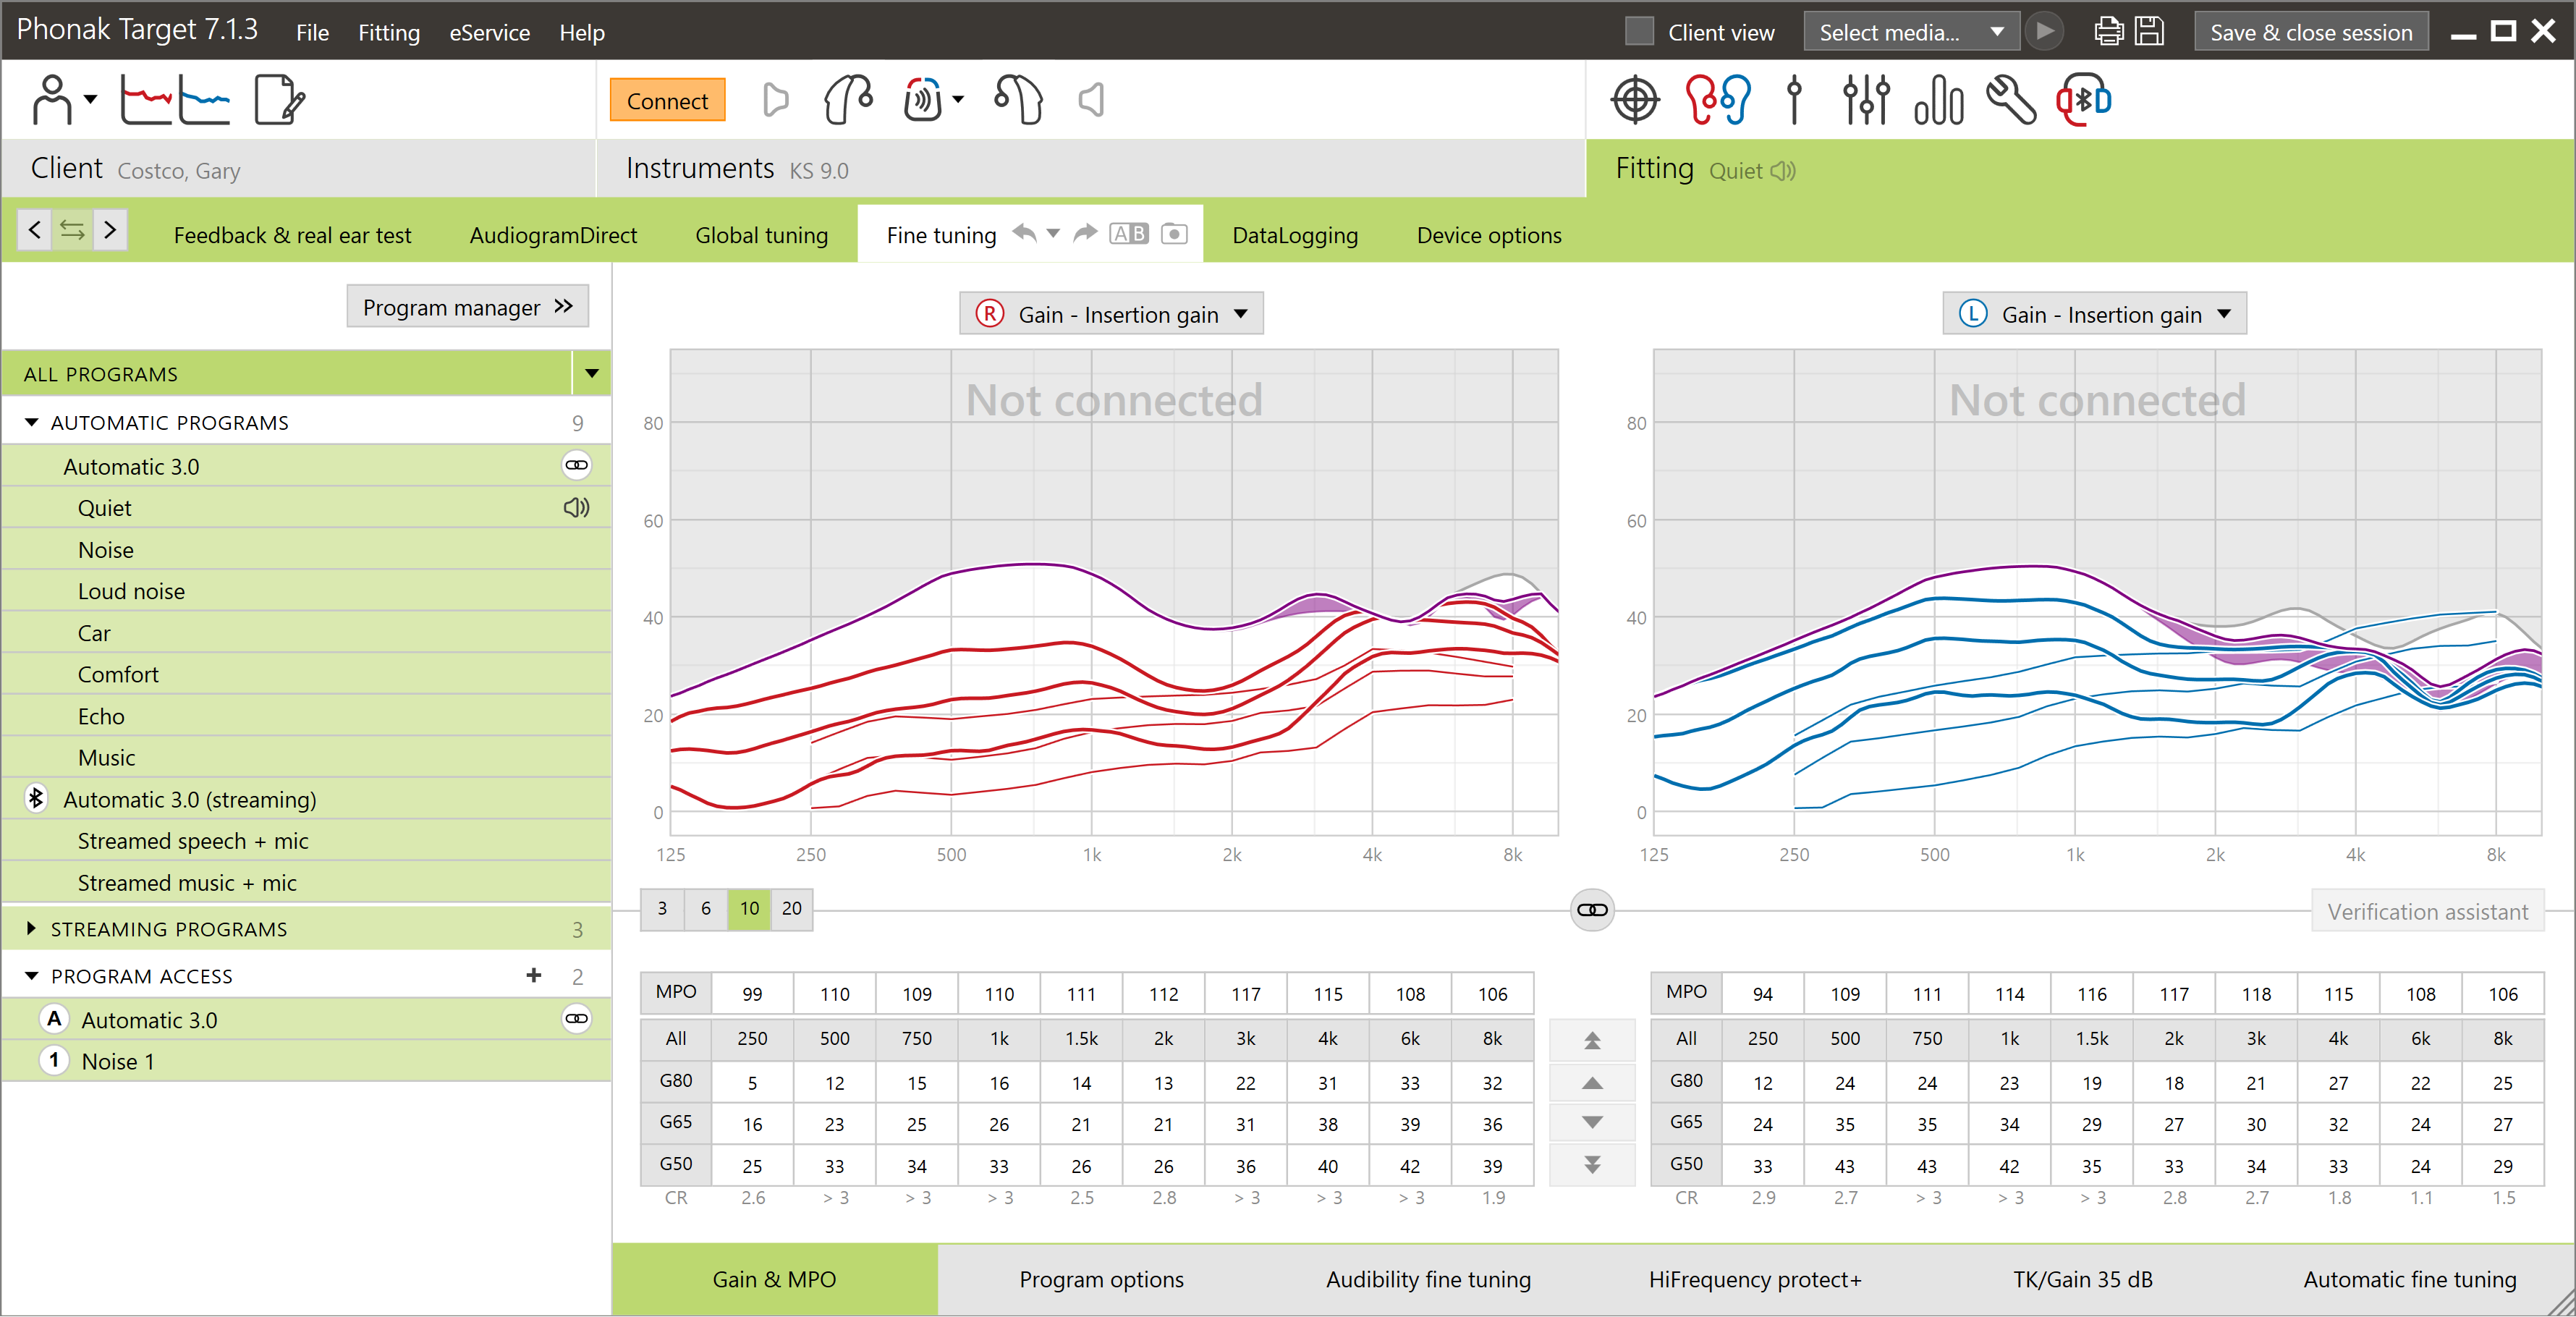Select curve resolution 6
This screenshot has width=2576, height=1317.
(706, 909)
